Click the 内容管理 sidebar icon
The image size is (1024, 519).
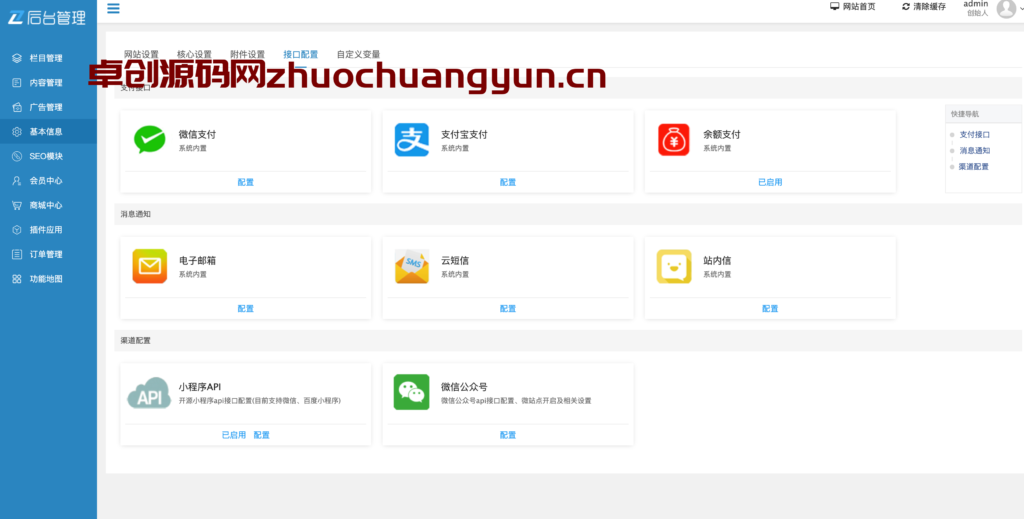17,83
